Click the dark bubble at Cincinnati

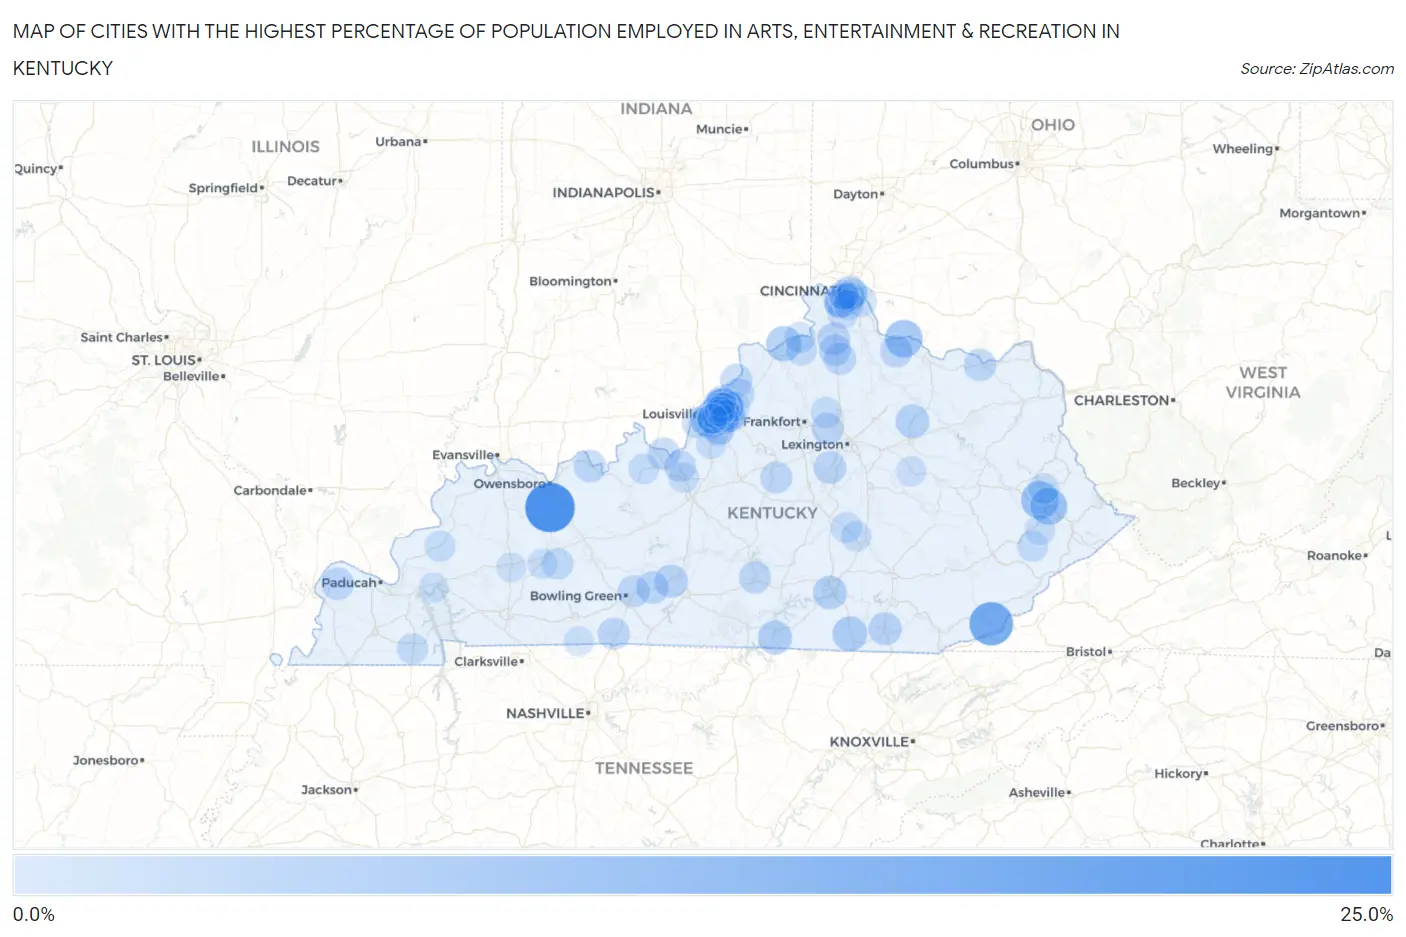click(x=846, y=297)
